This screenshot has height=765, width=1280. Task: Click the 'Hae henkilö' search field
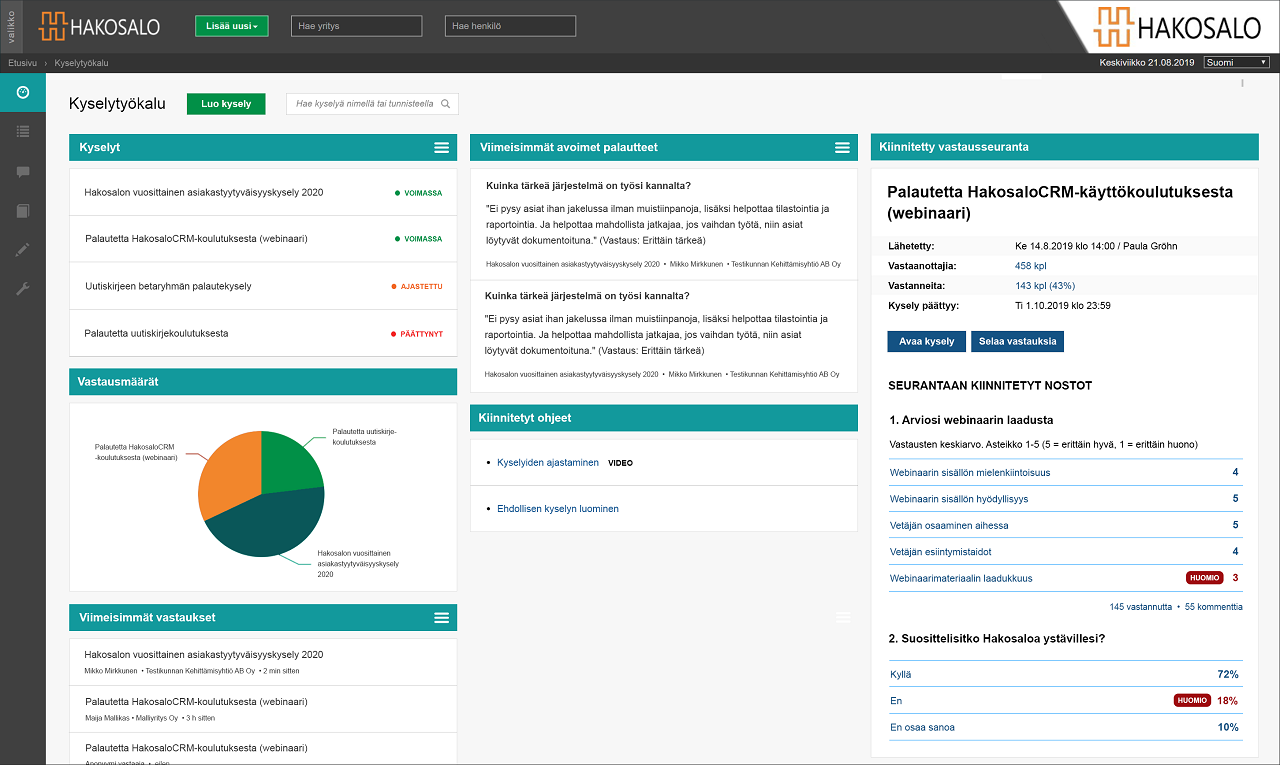(510, 26)
